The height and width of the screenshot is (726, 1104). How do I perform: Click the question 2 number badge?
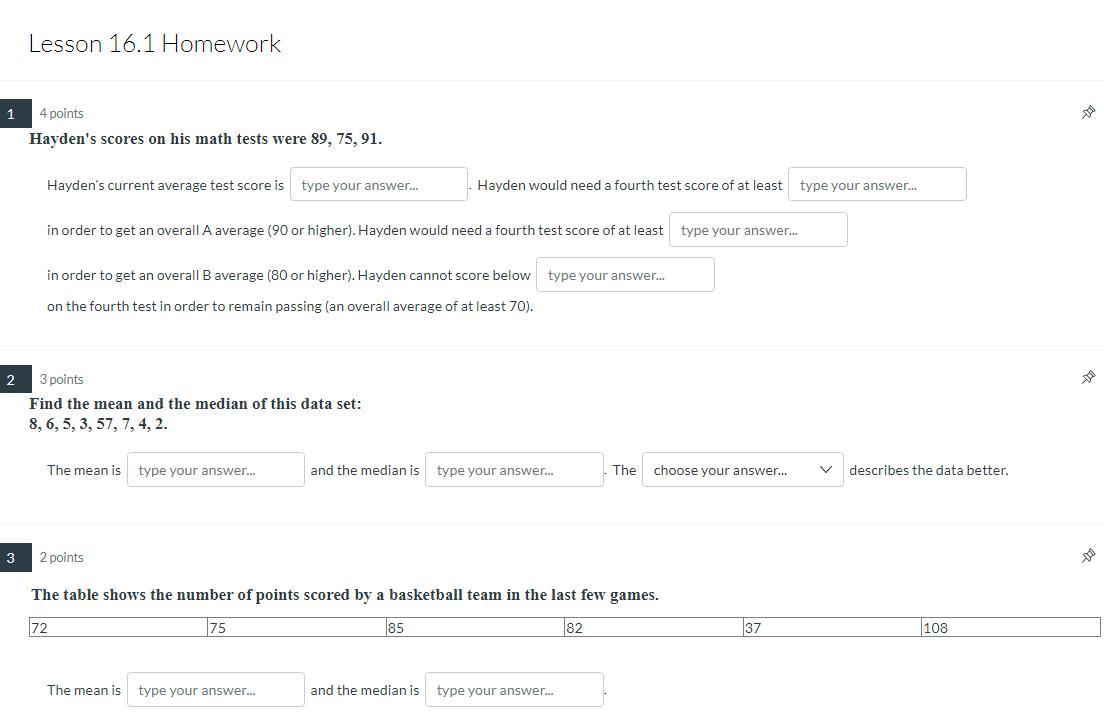point(11,380)
